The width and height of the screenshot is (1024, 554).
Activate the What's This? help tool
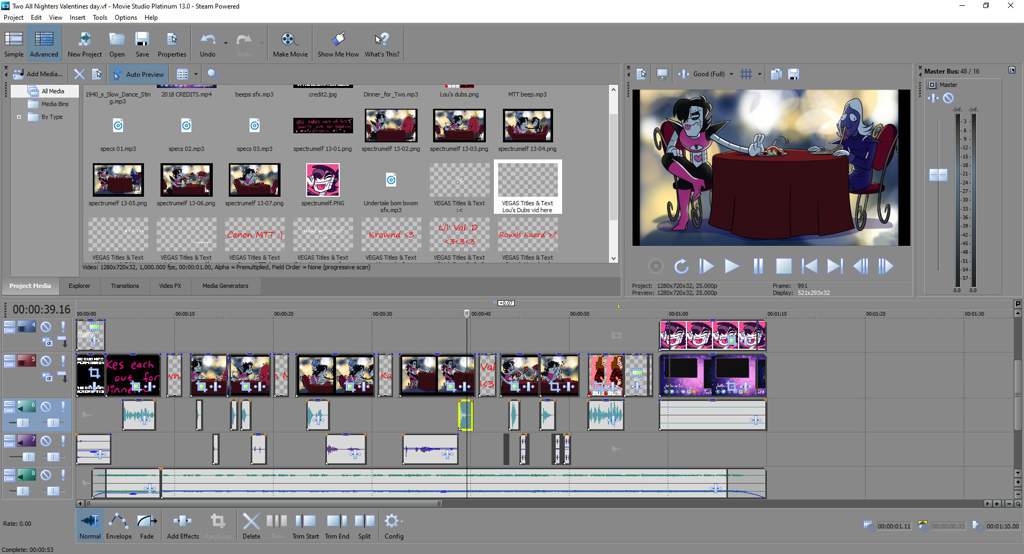coord(381,44)
